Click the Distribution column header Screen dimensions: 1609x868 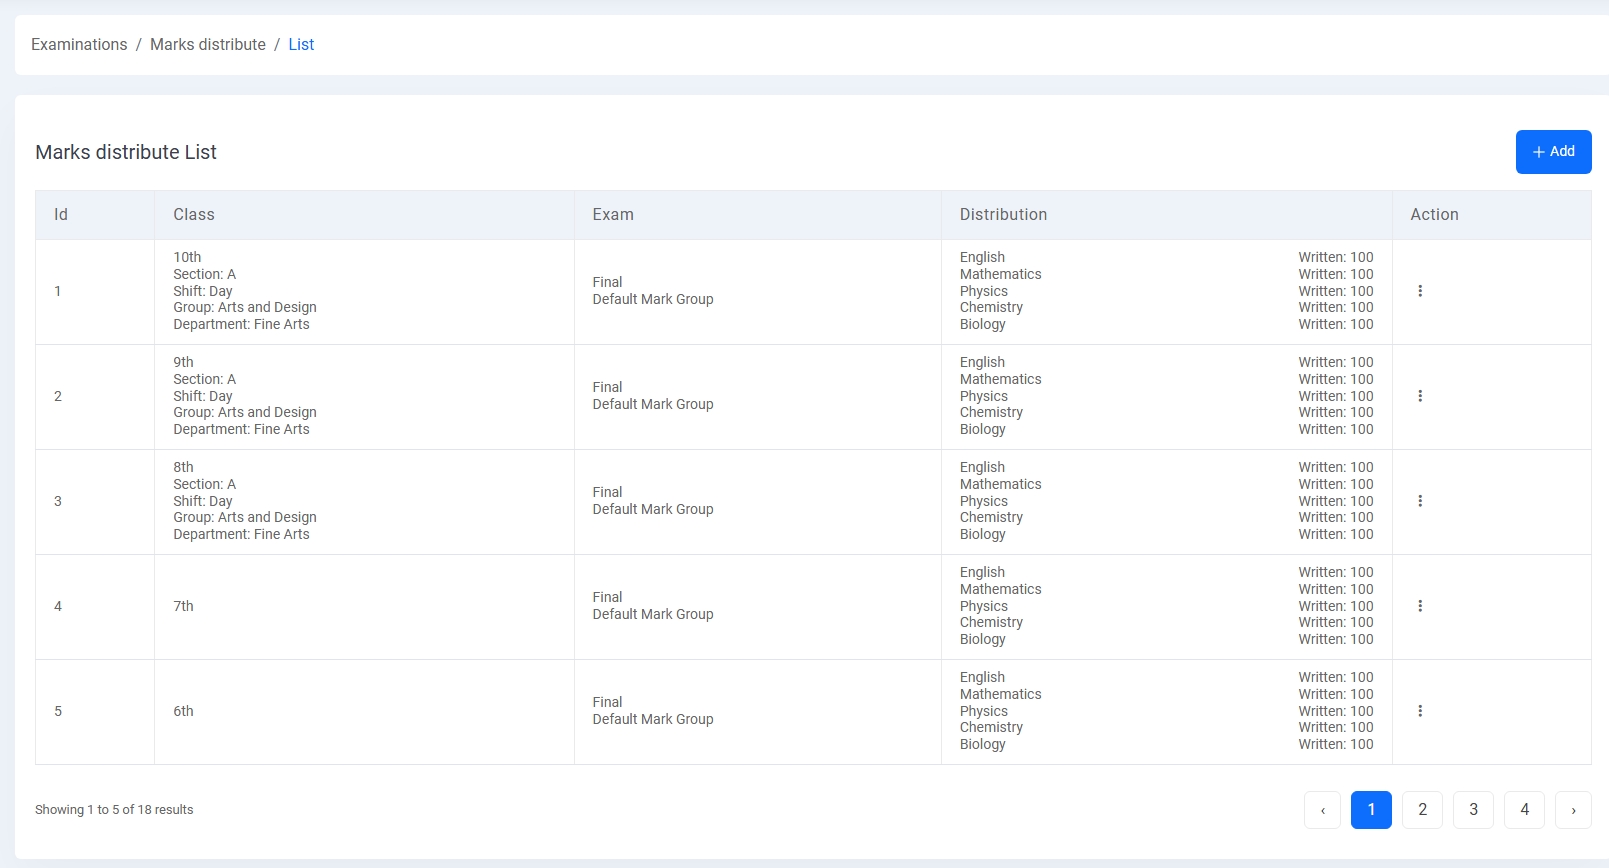point(1003,215)
